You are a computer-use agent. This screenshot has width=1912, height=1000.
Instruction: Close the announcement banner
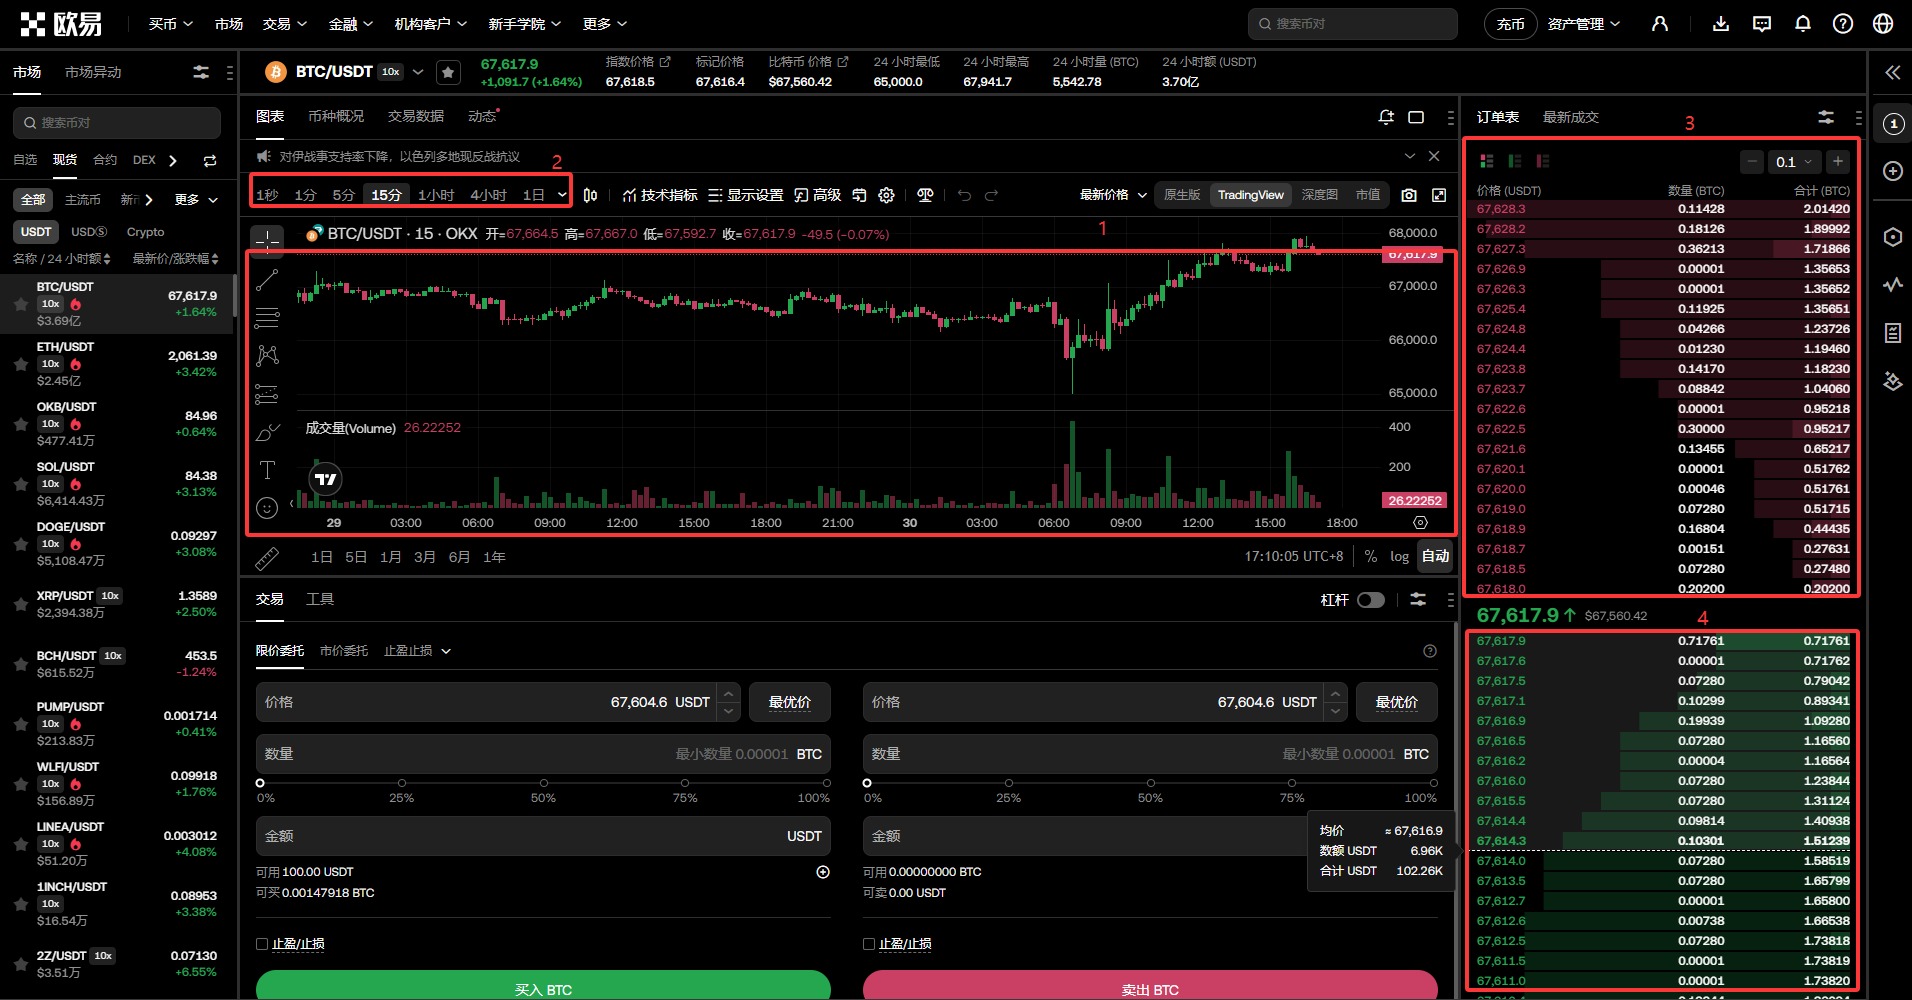1434,156
